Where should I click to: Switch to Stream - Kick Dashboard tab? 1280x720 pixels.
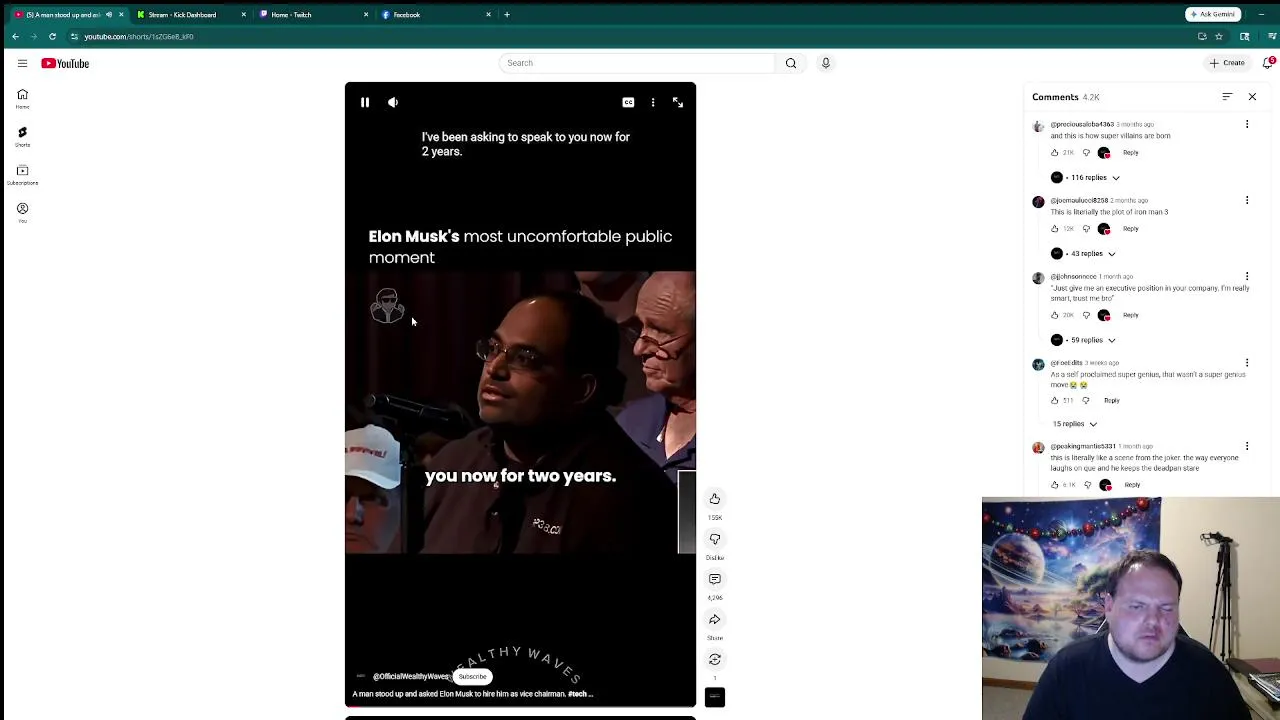(x=182, y=15)
